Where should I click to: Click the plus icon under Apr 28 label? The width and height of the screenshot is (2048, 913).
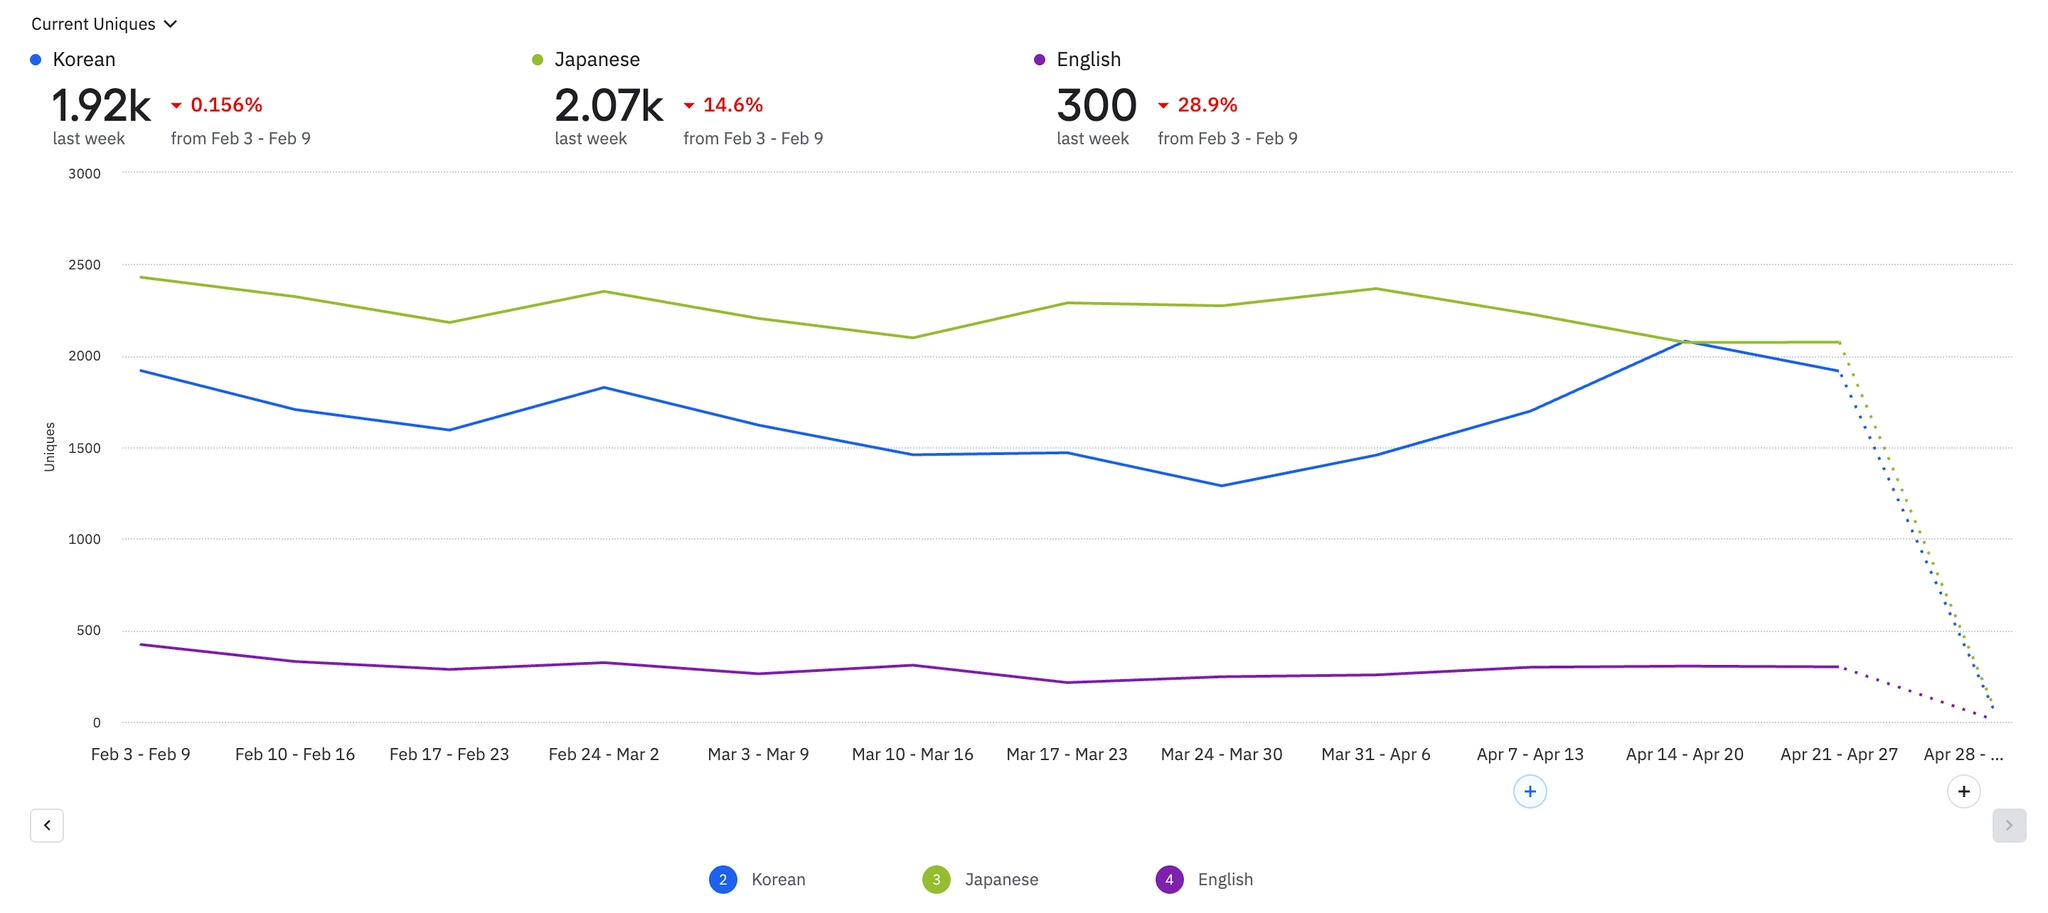tap(1963, 792)
